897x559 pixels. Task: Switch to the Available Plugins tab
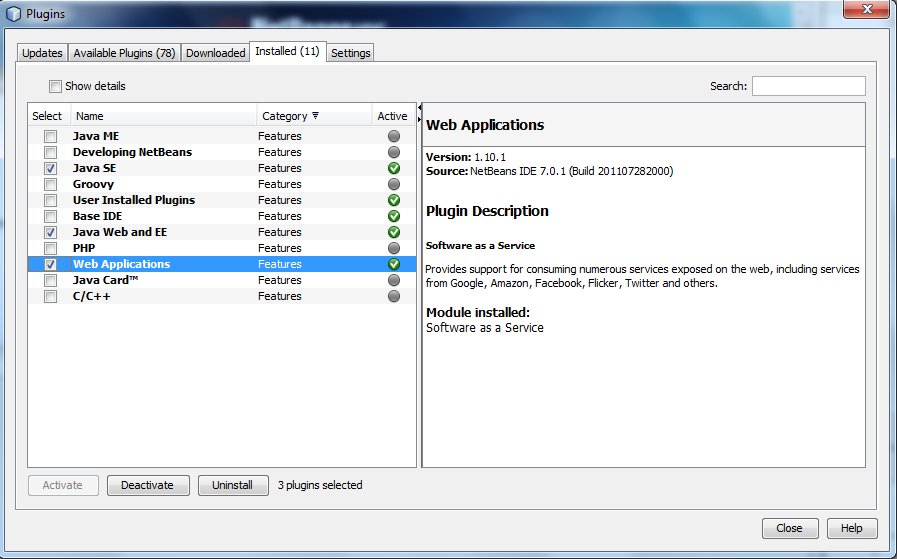pyautogui.click(x=124, y=53)
